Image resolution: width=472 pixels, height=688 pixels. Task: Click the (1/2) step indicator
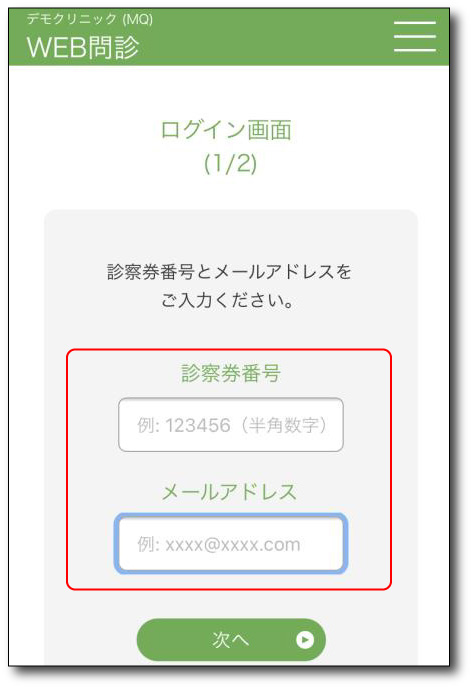pos(230,163)
